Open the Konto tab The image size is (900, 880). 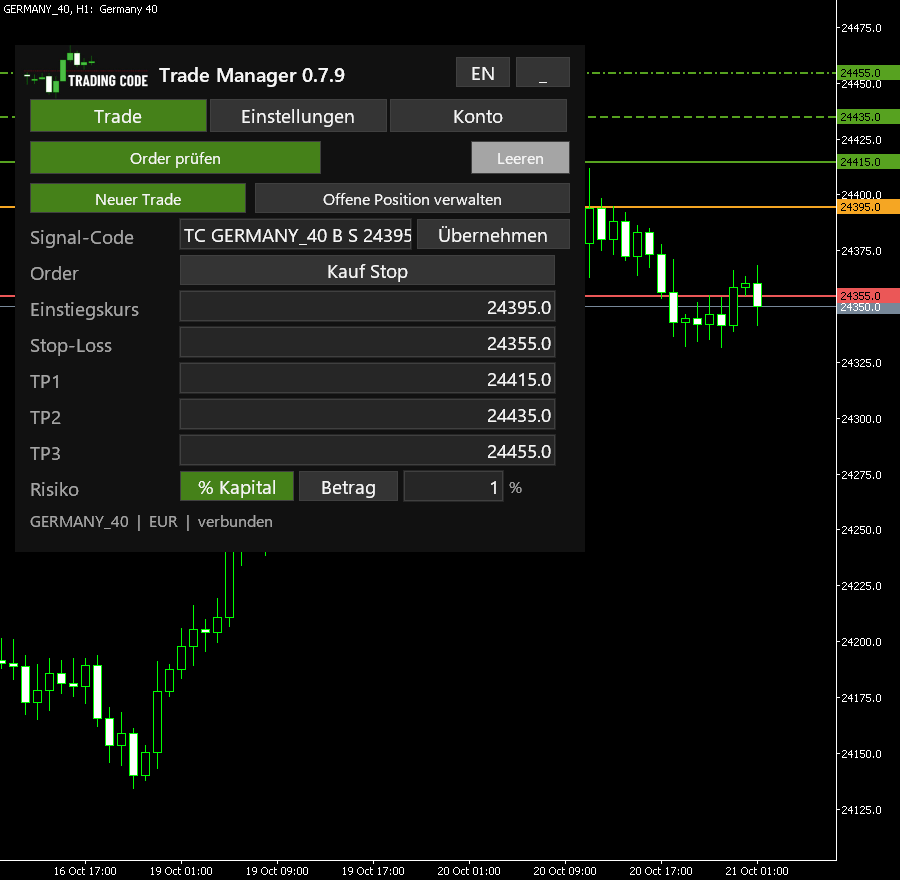(478, 116)
